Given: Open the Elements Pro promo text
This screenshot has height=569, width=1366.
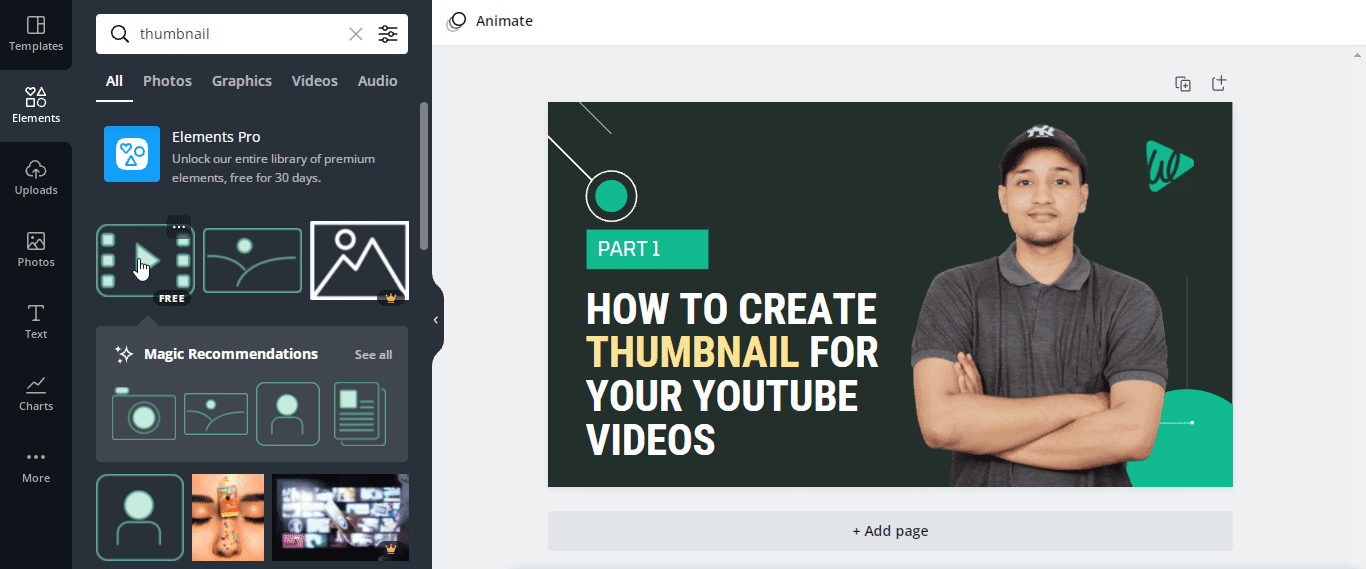Looking at the screenshot, I should click(x=273, y=157).
